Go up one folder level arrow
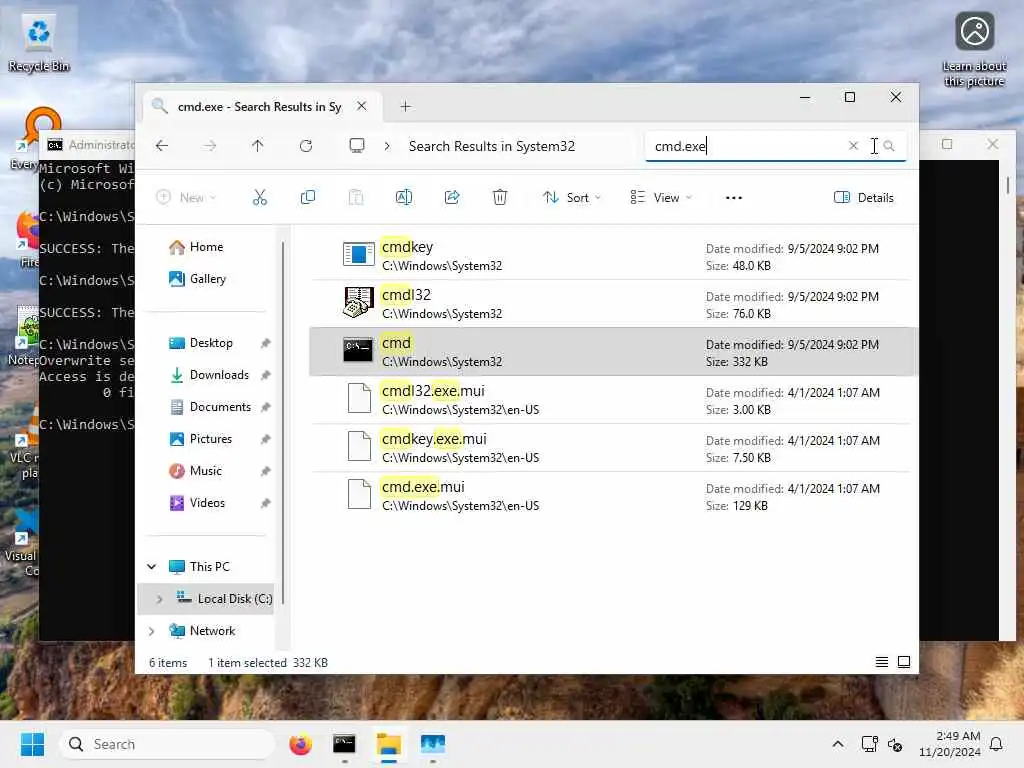The height and width of the screenshot is (768, 1024). pos(258,146)
